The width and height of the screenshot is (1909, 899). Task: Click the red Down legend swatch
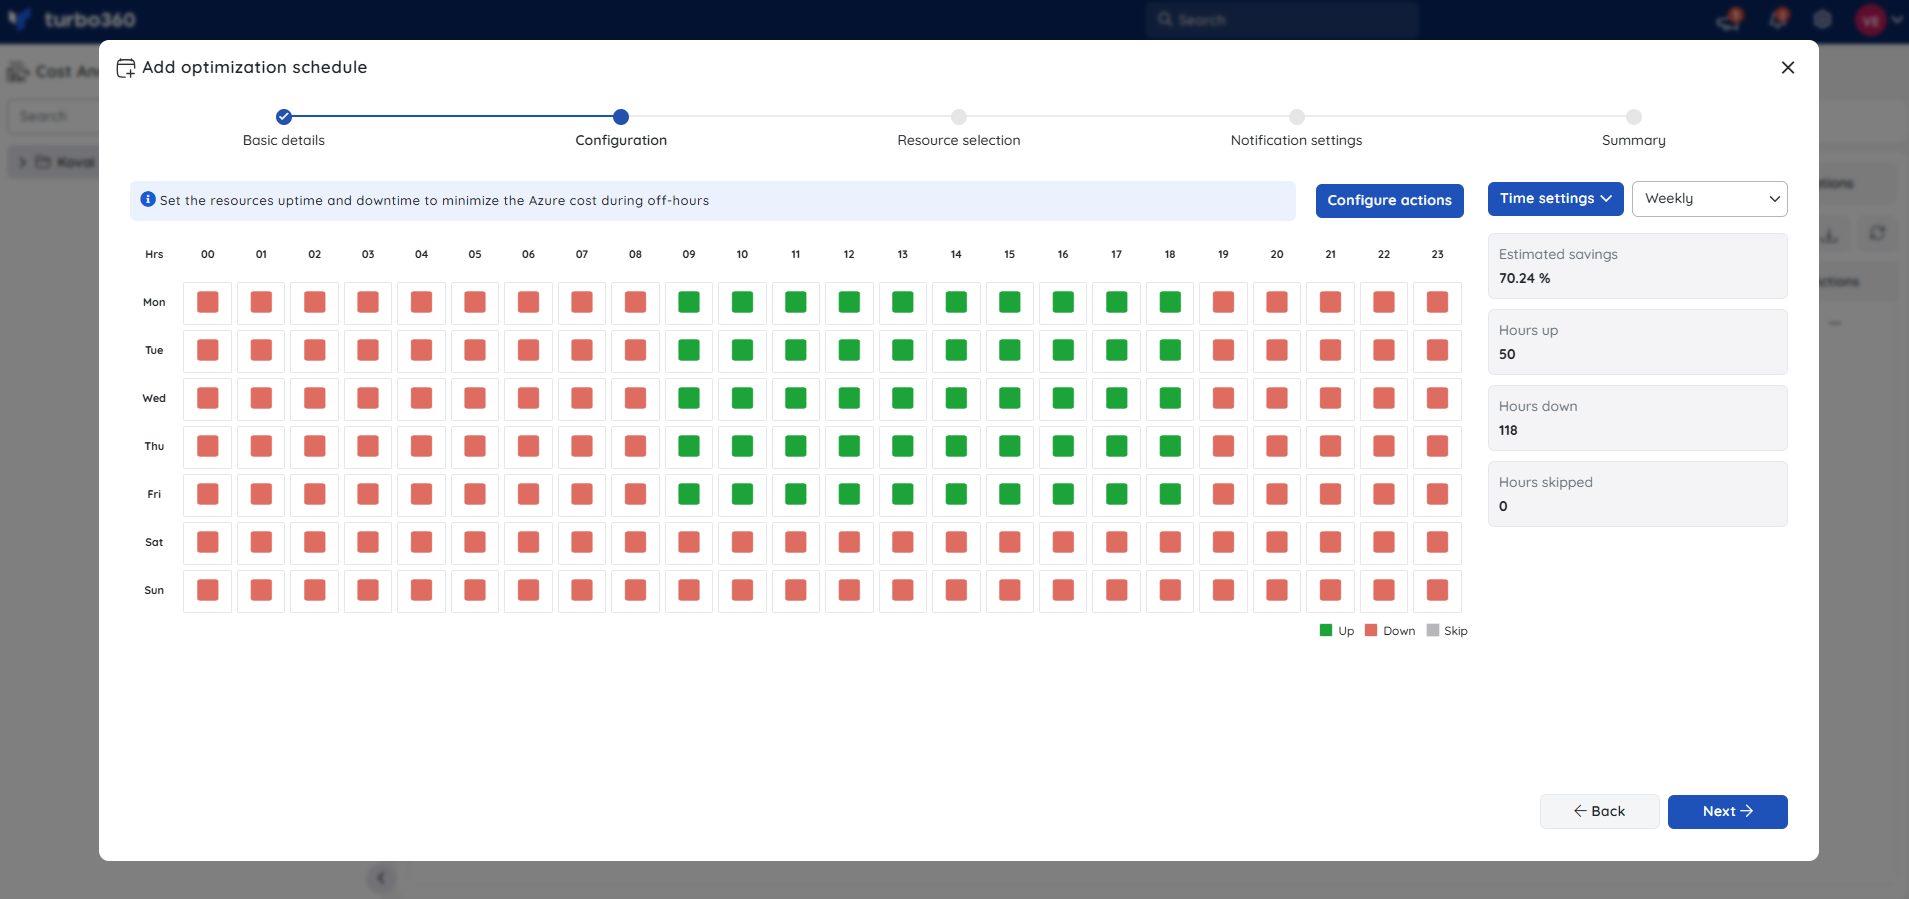[x=1371, y=630]
